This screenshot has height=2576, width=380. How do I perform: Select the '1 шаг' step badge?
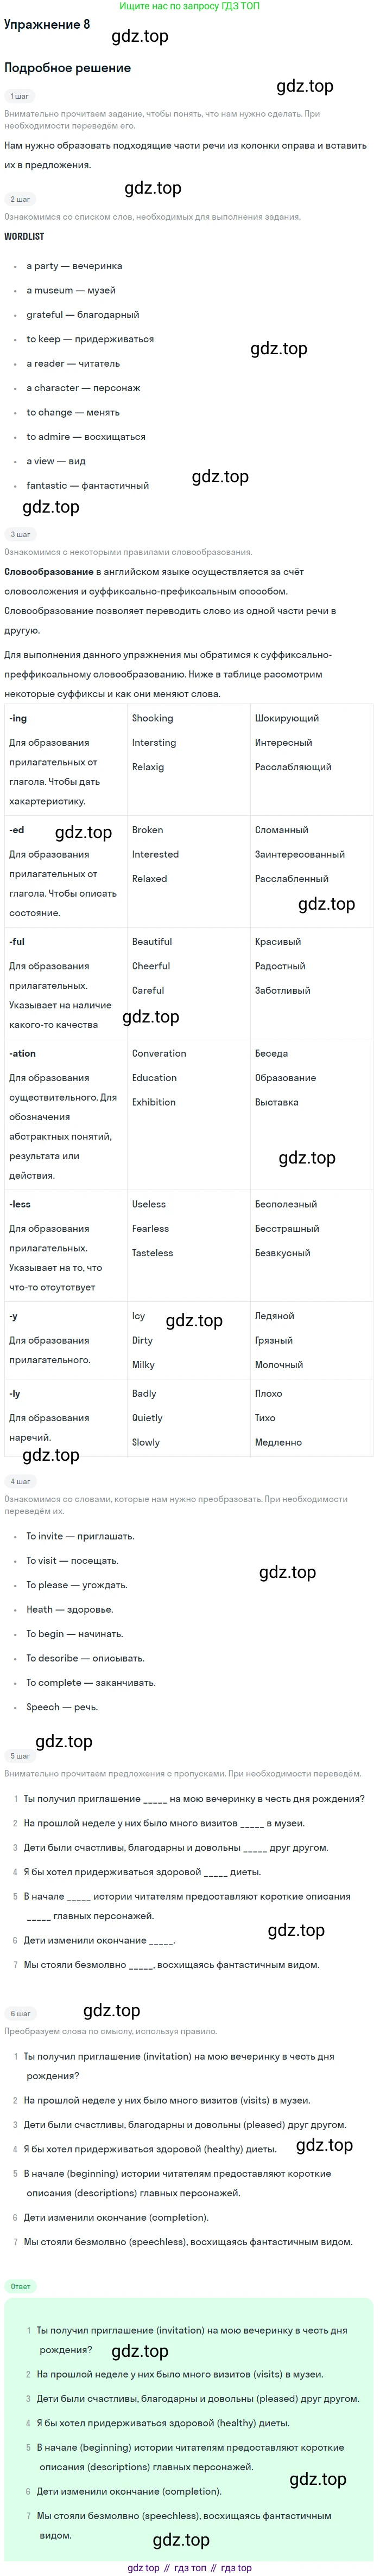[19, 96]
